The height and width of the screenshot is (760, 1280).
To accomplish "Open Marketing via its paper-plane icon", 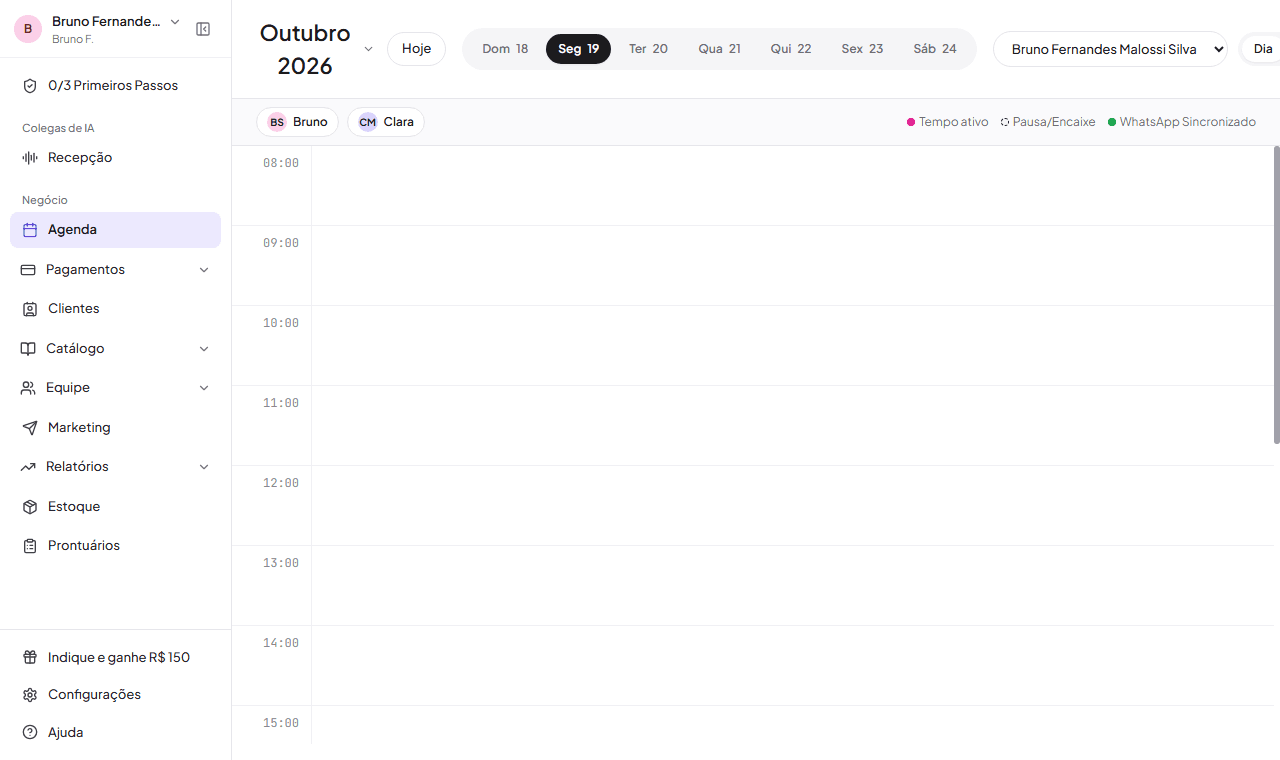I will [30, 427].
